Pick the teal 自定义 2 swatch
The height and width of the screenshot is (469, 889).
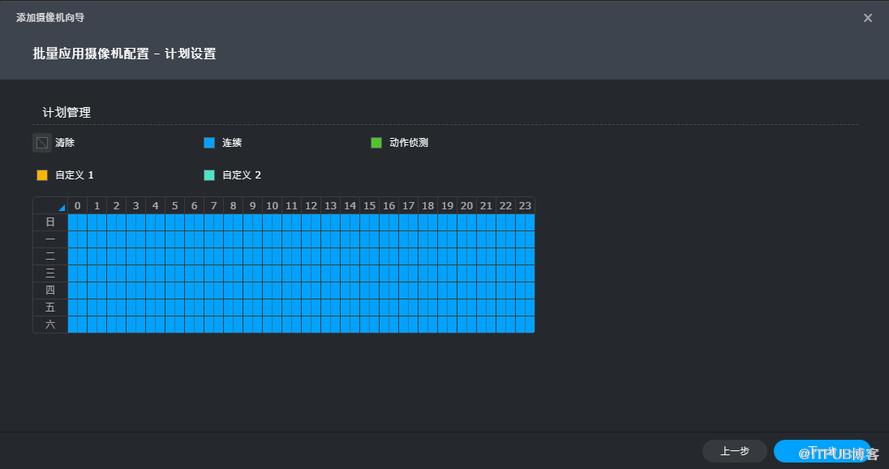pyautogui.click(x=209, y=175)
